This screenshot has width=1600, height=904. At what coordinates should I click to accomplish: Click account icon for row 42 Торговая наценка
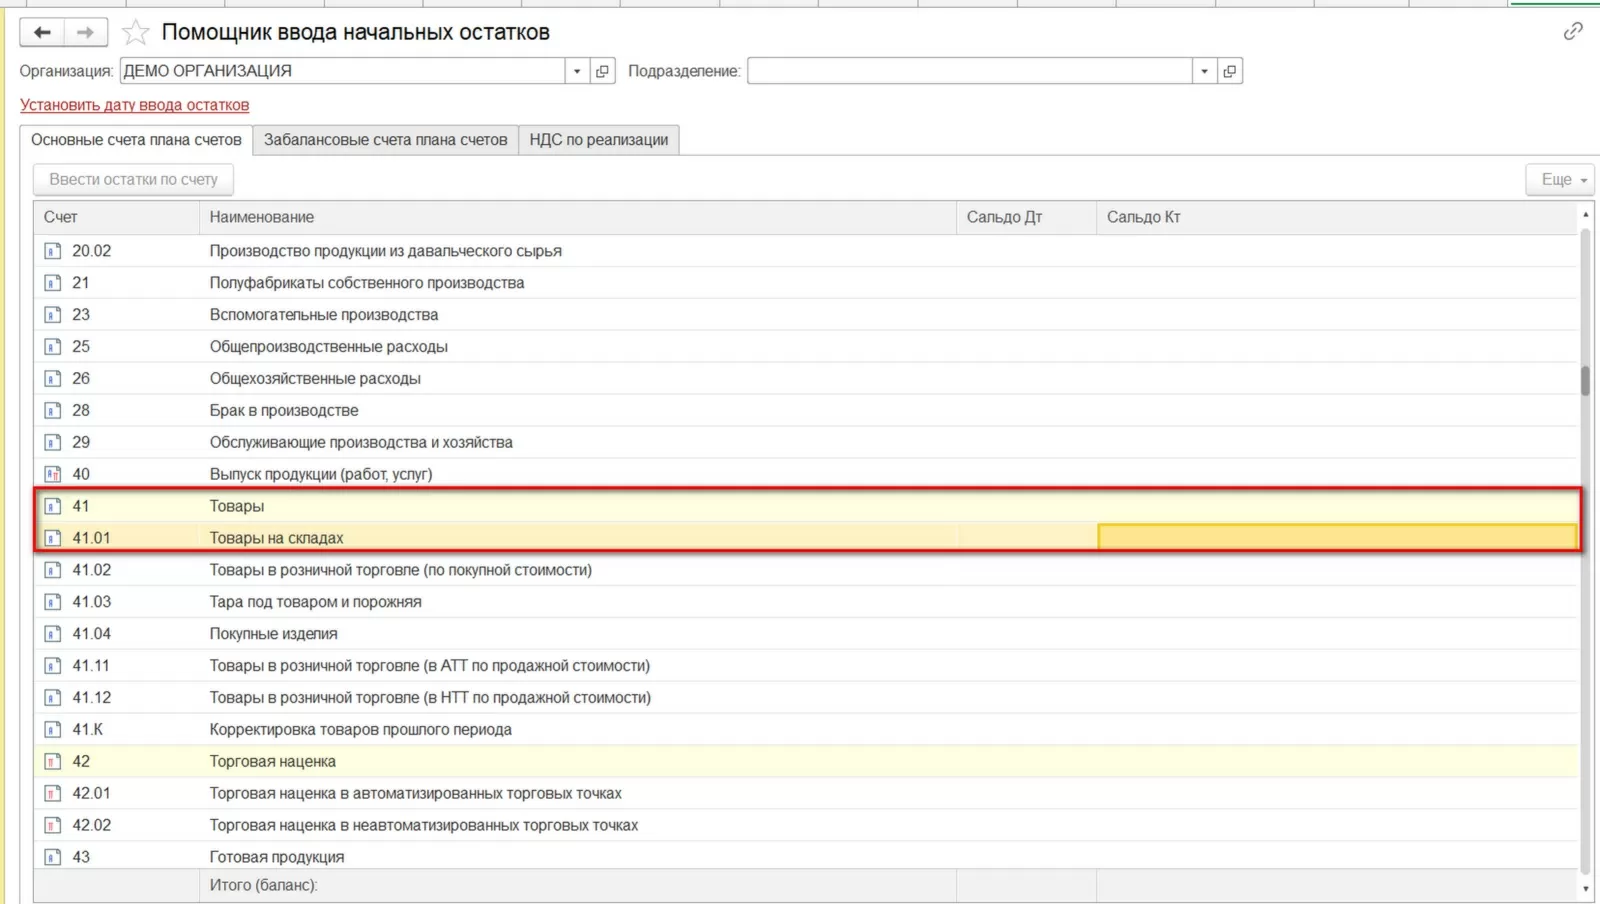tap(53, 762)
